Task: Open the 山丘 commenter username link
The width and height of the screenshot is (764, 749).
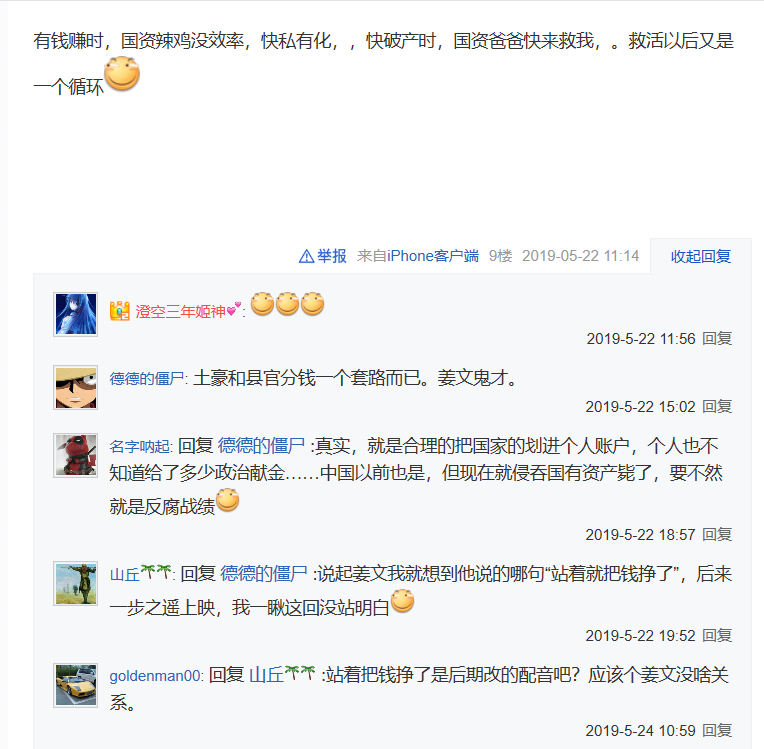Action: point(140,574)
